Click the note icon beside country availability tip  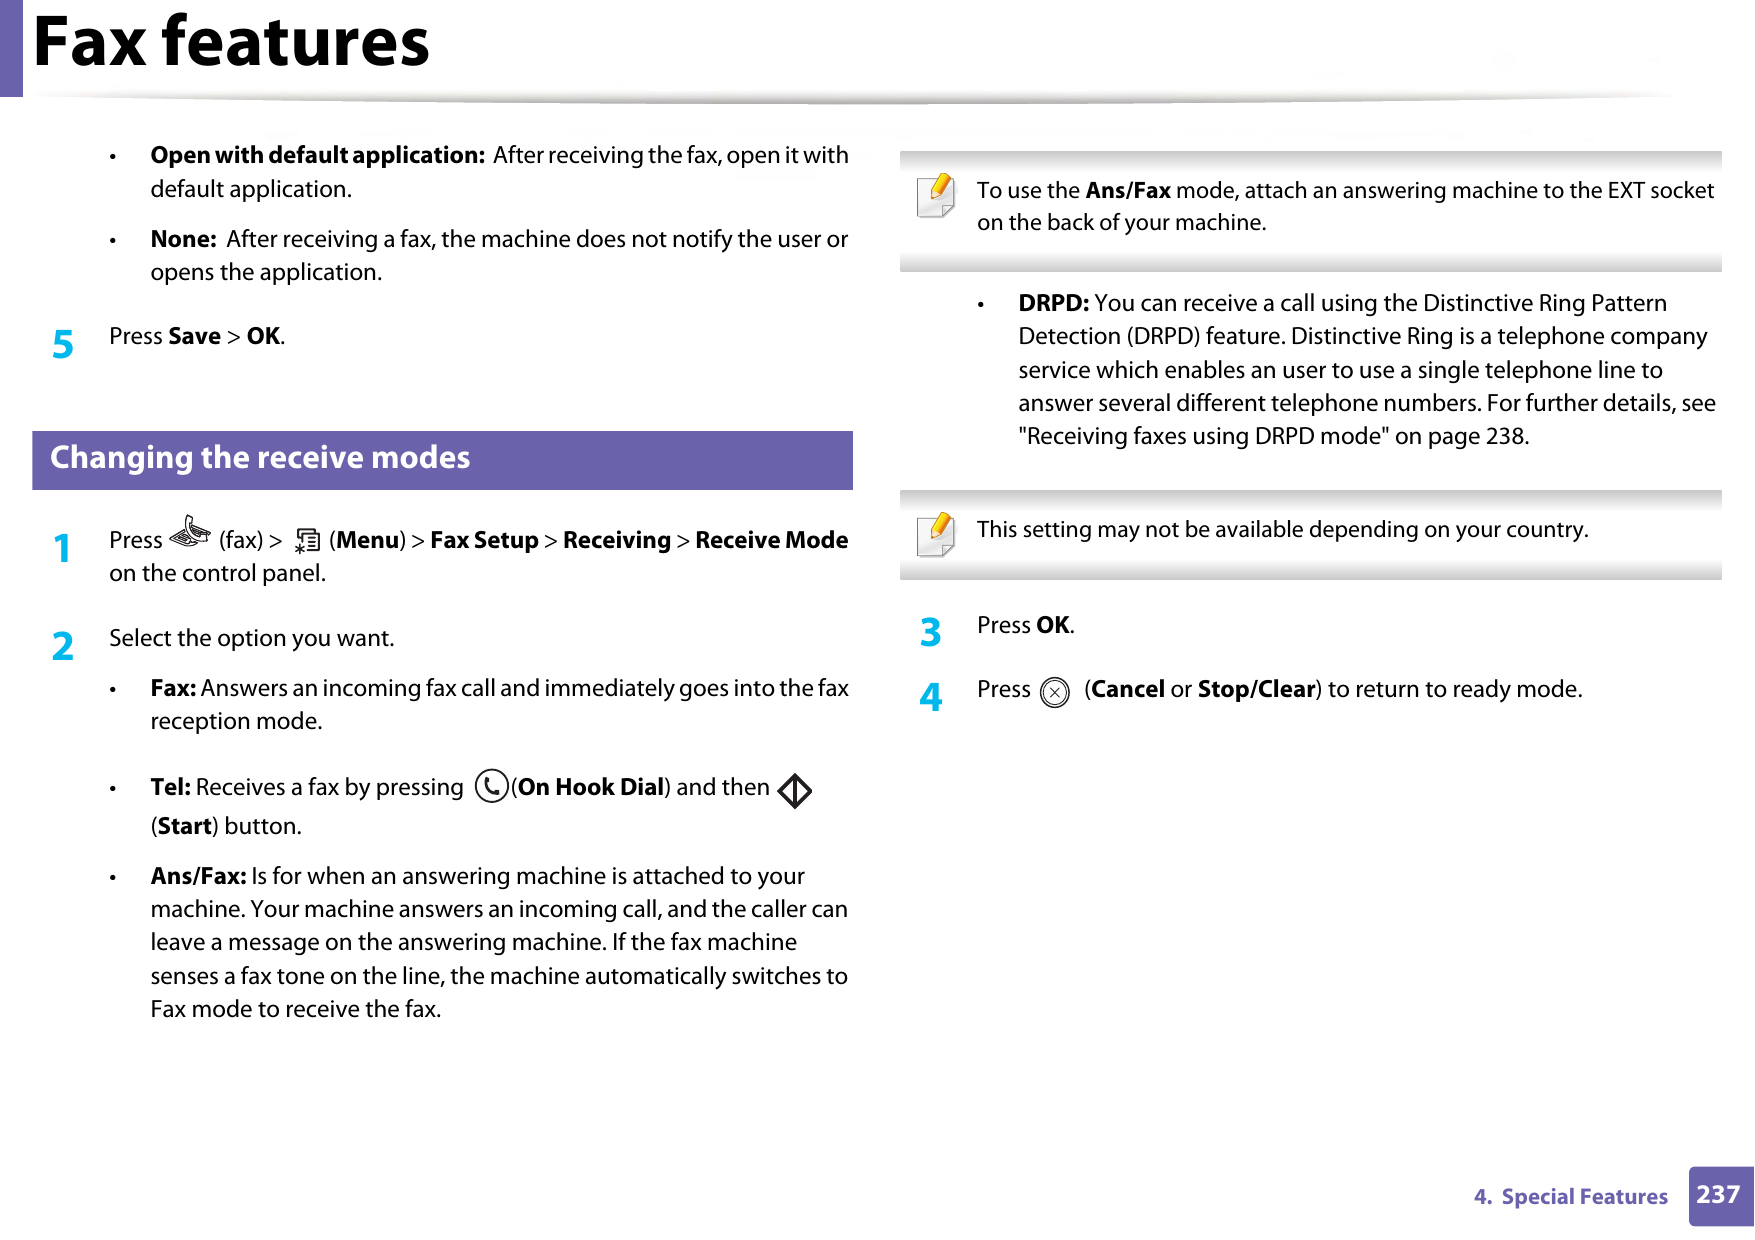(x=936, y=534)
